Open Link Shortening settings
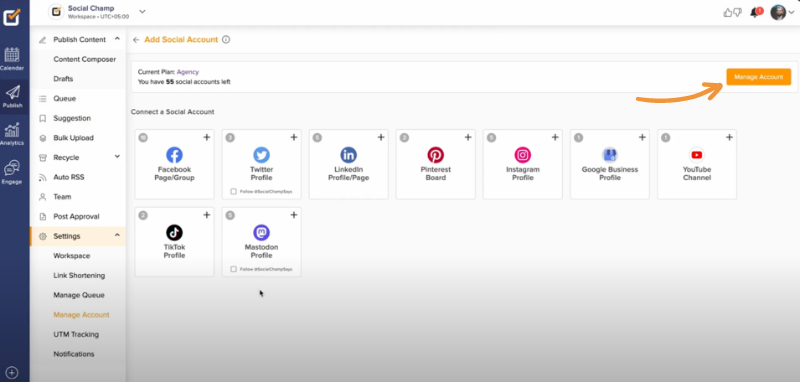This screenshot has height=382, width=800. tap(79, 275)
